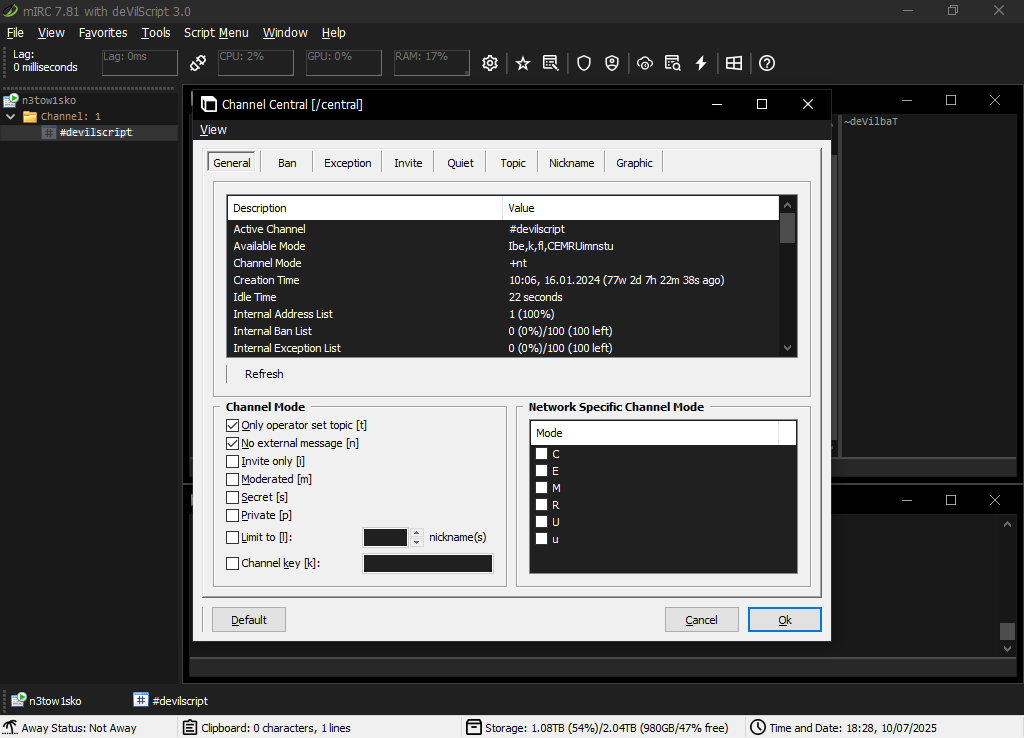Check network mode E

(x=541, y=470)
